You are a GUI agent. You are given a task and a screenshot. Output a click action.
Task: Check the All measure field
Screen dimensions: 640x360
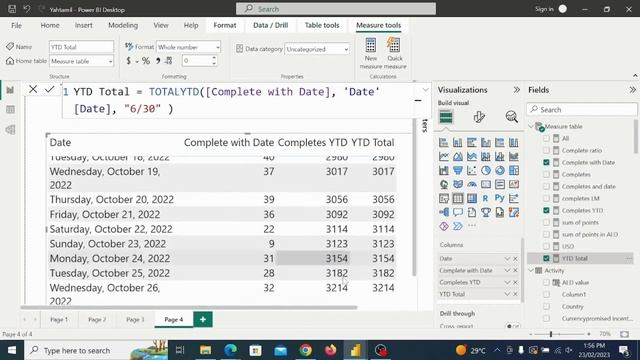pos(547,138)
